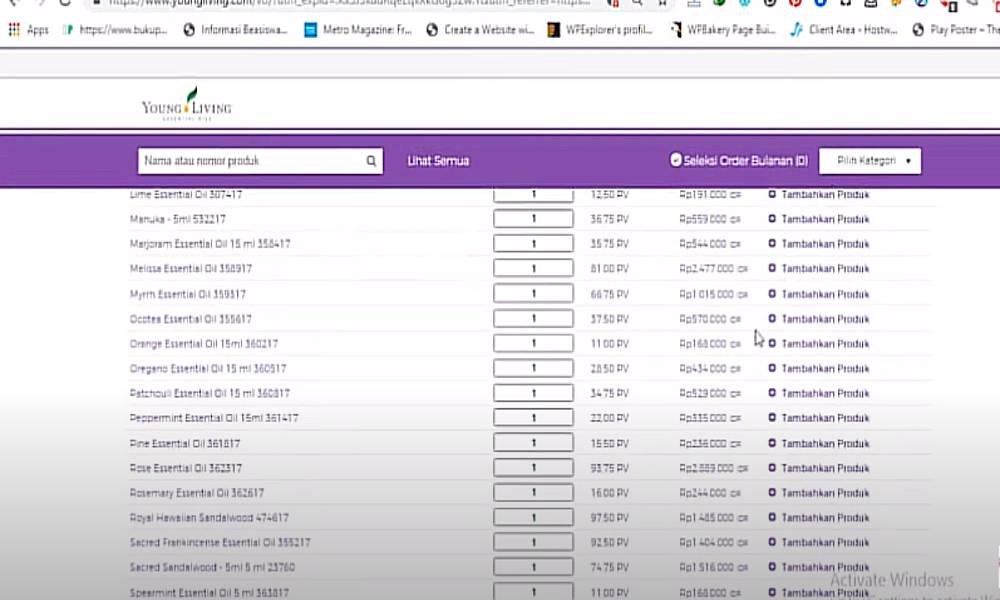Click the quantity field for Sacred Frankincense
Screen dimensions: 1000x600
coord(533,543)
